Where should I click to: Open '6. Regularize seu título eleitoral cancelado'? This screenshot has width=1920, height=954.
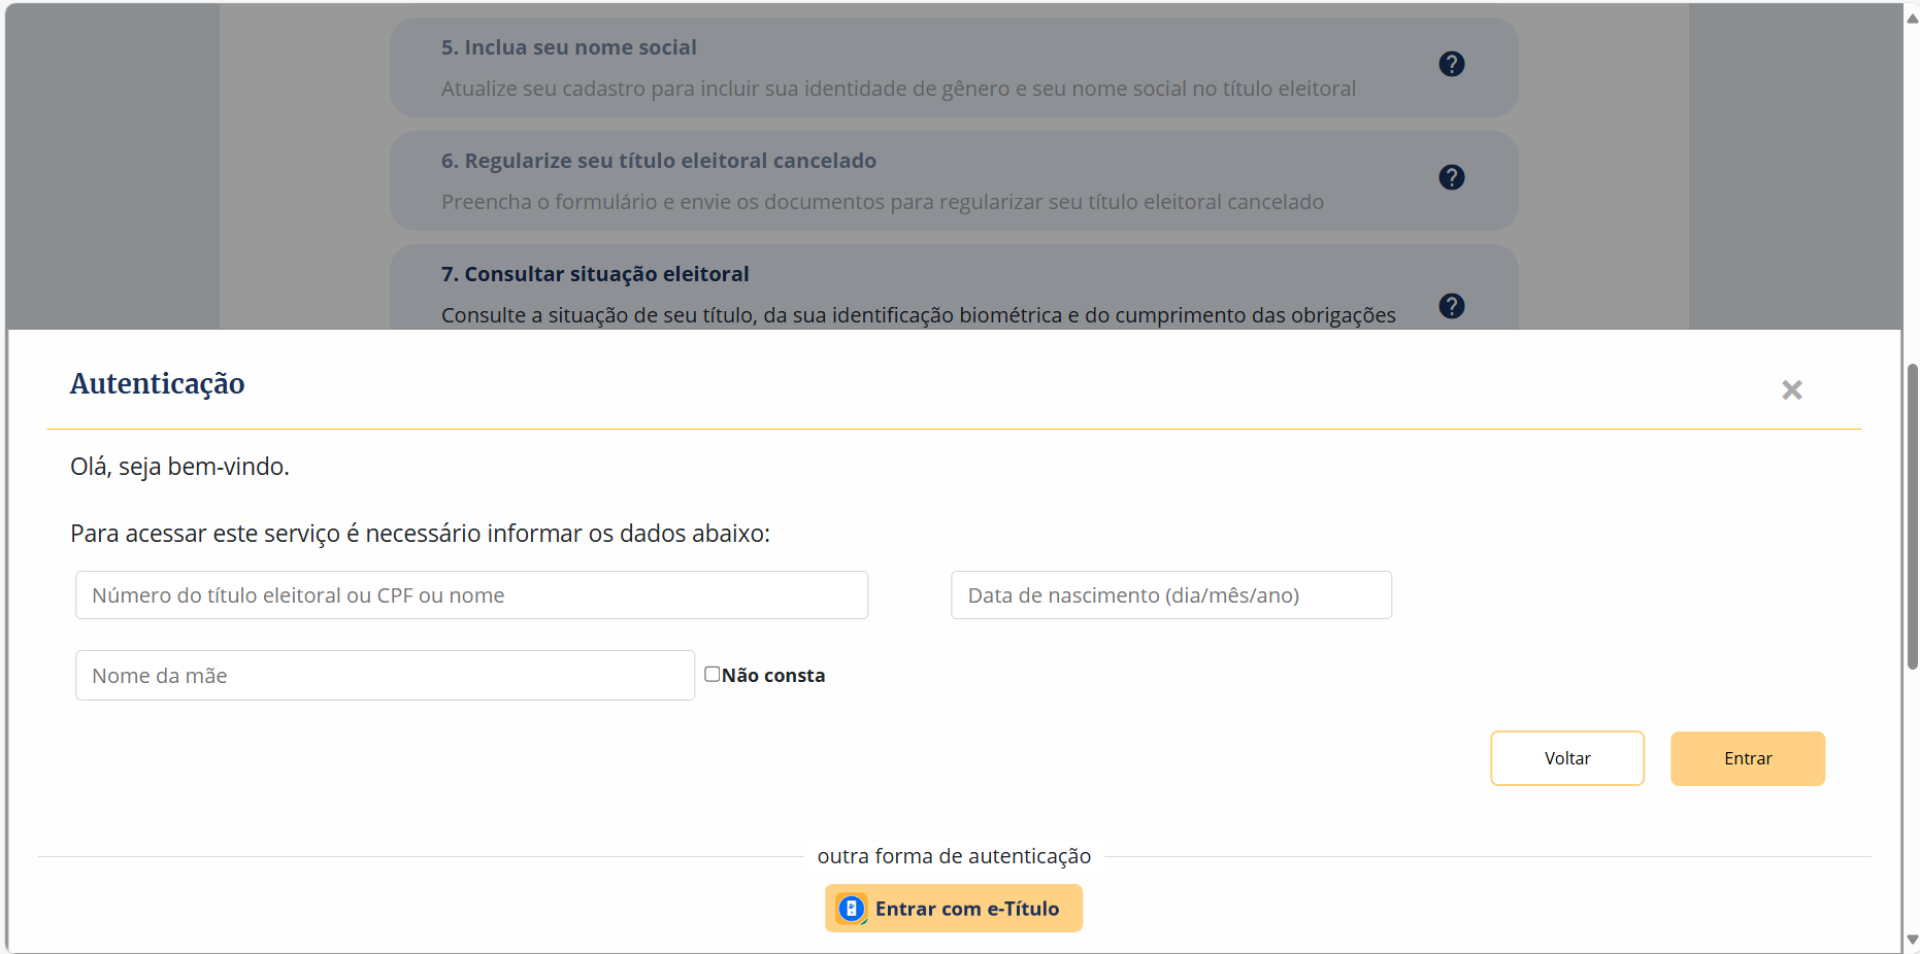point(658,161)
